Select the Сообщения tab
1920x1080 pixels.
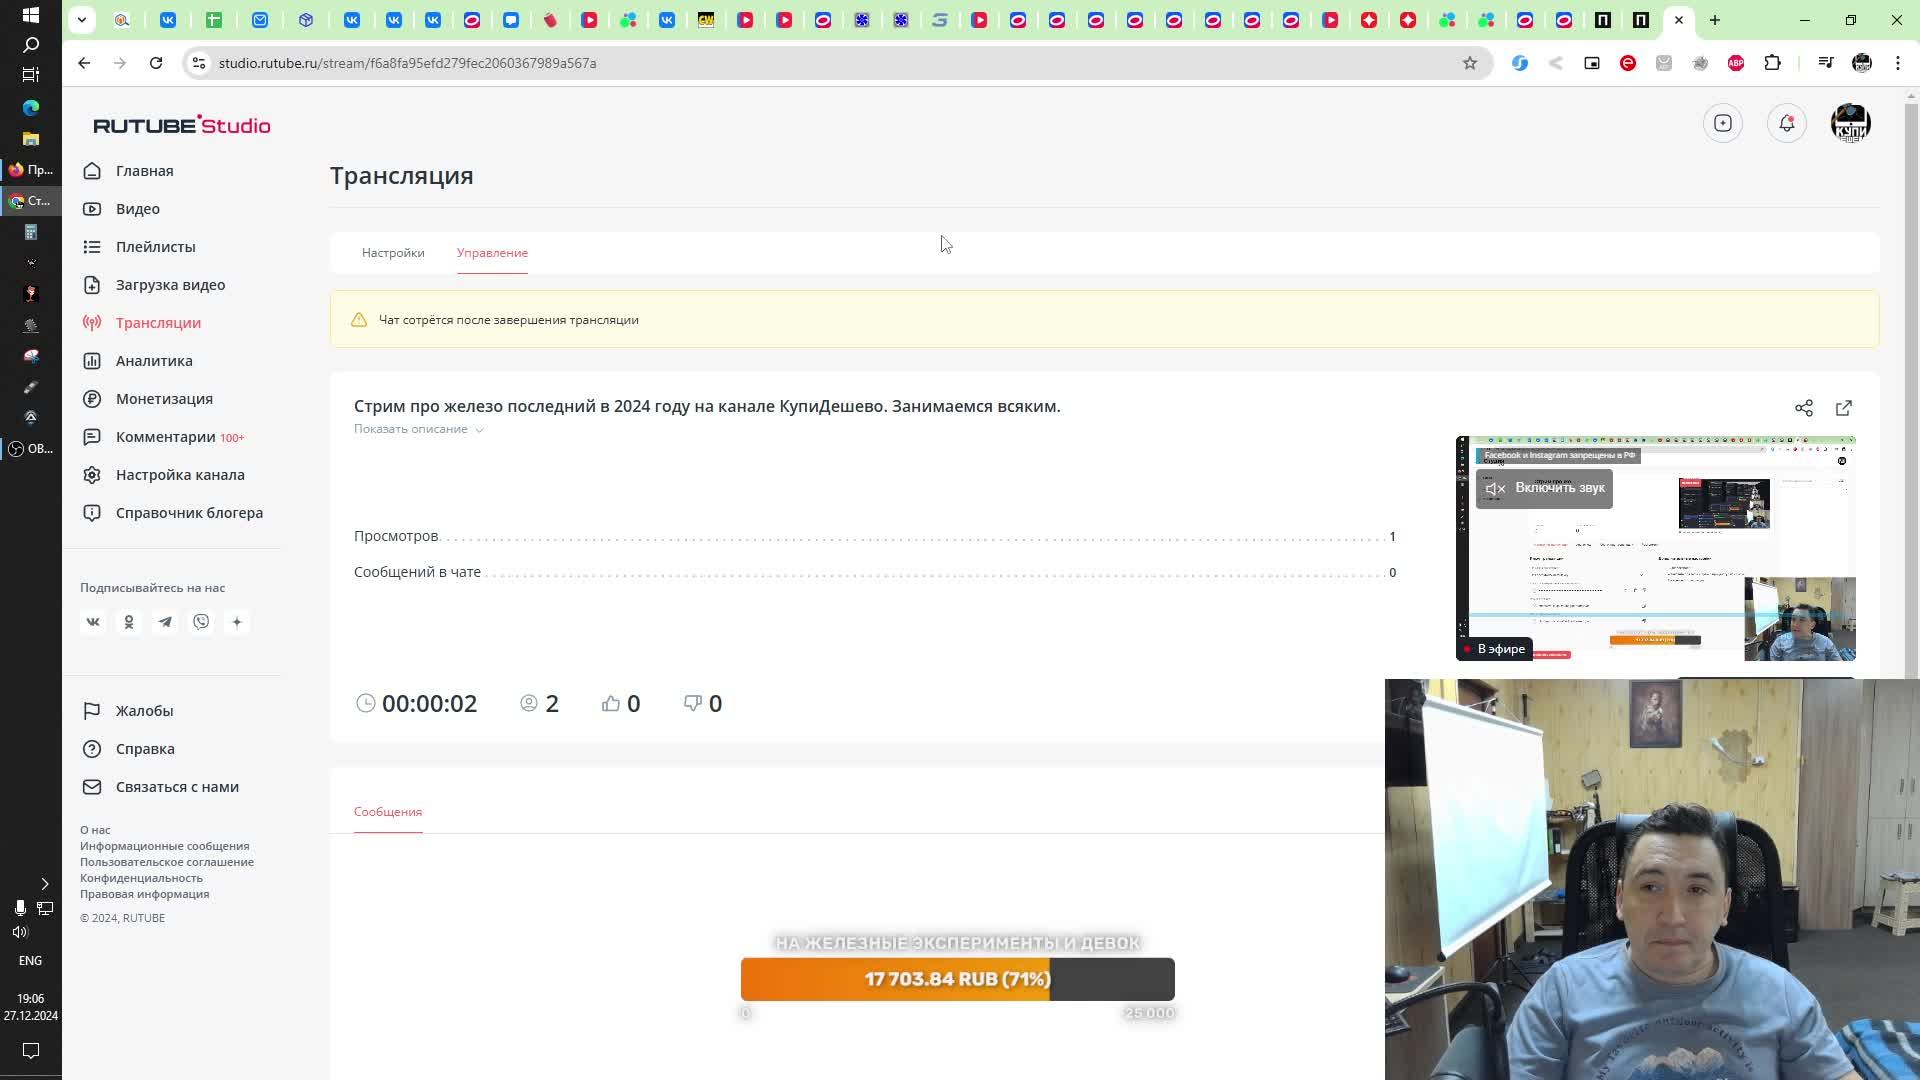click(x=388, y=812)
